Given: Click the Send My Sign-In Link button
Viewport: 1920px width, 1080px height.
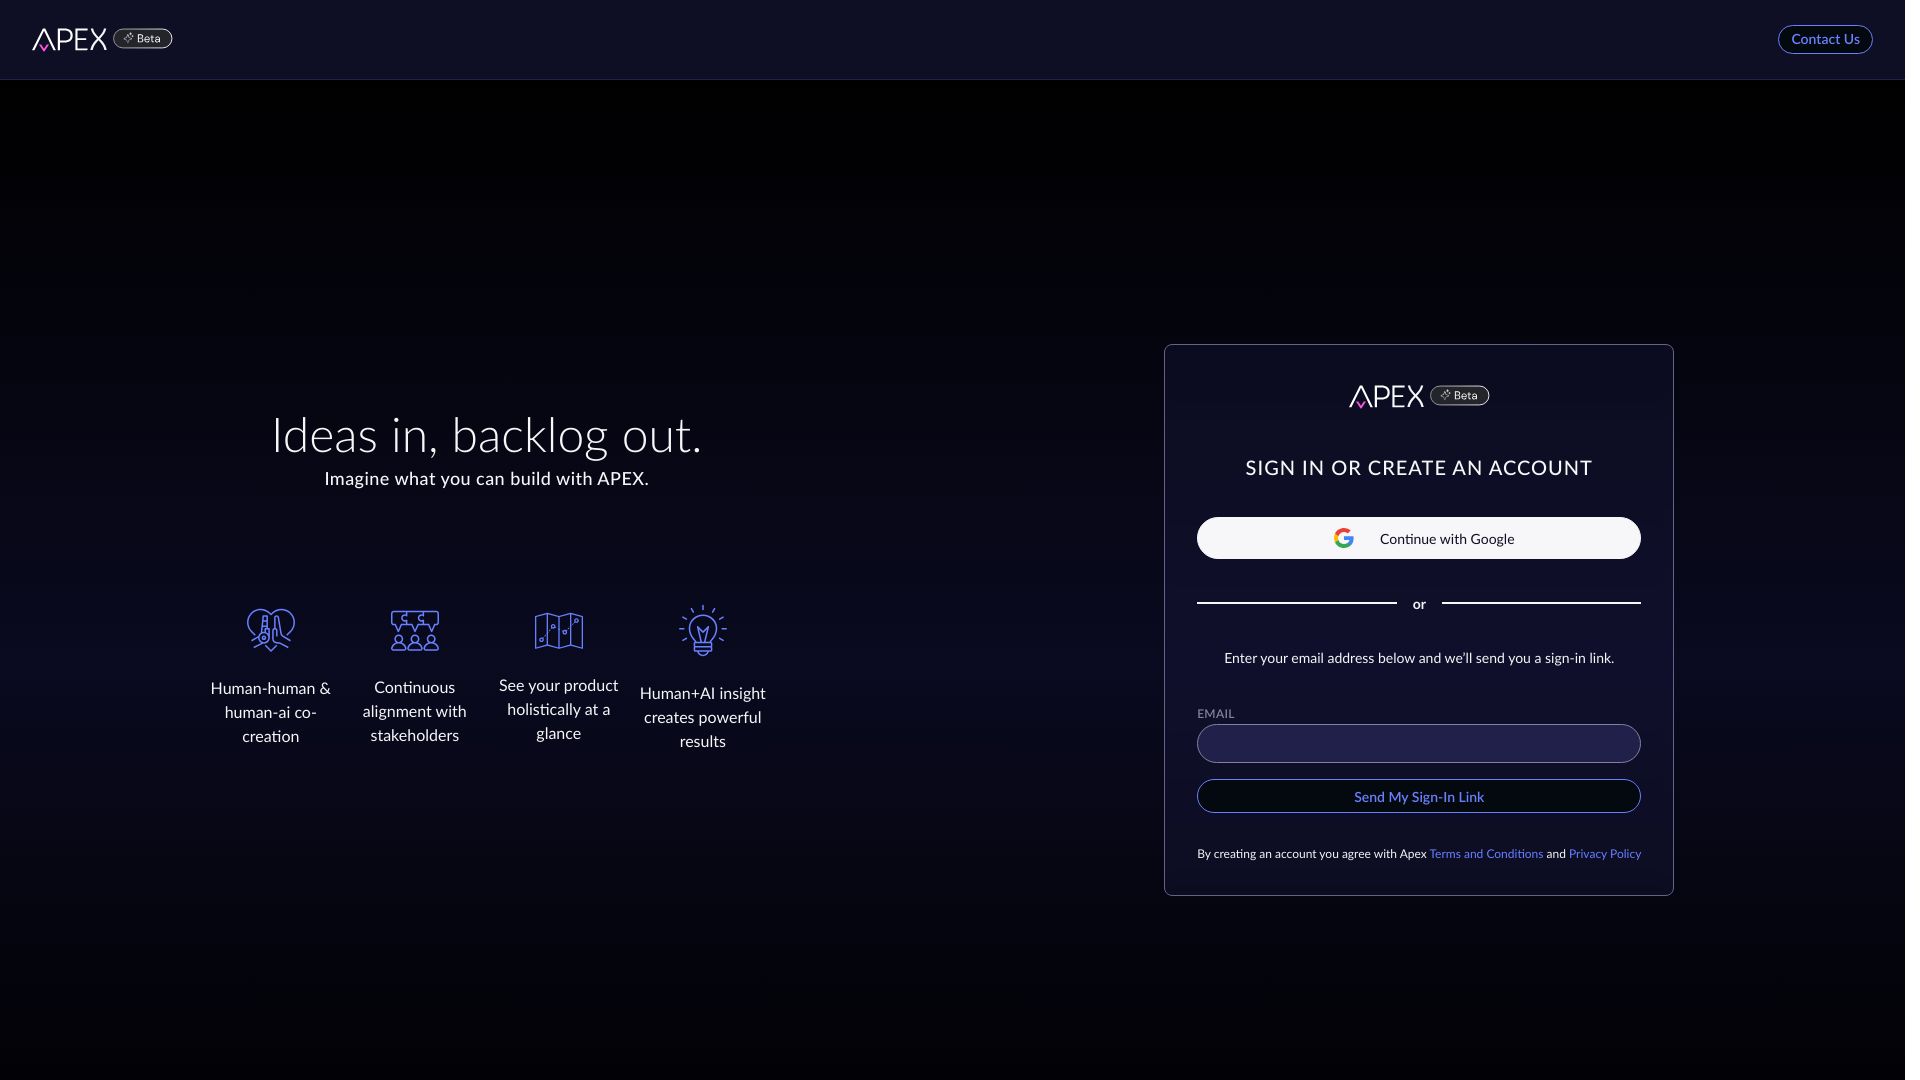Looking at the screenshot, I should click(x=1418, y=796).
